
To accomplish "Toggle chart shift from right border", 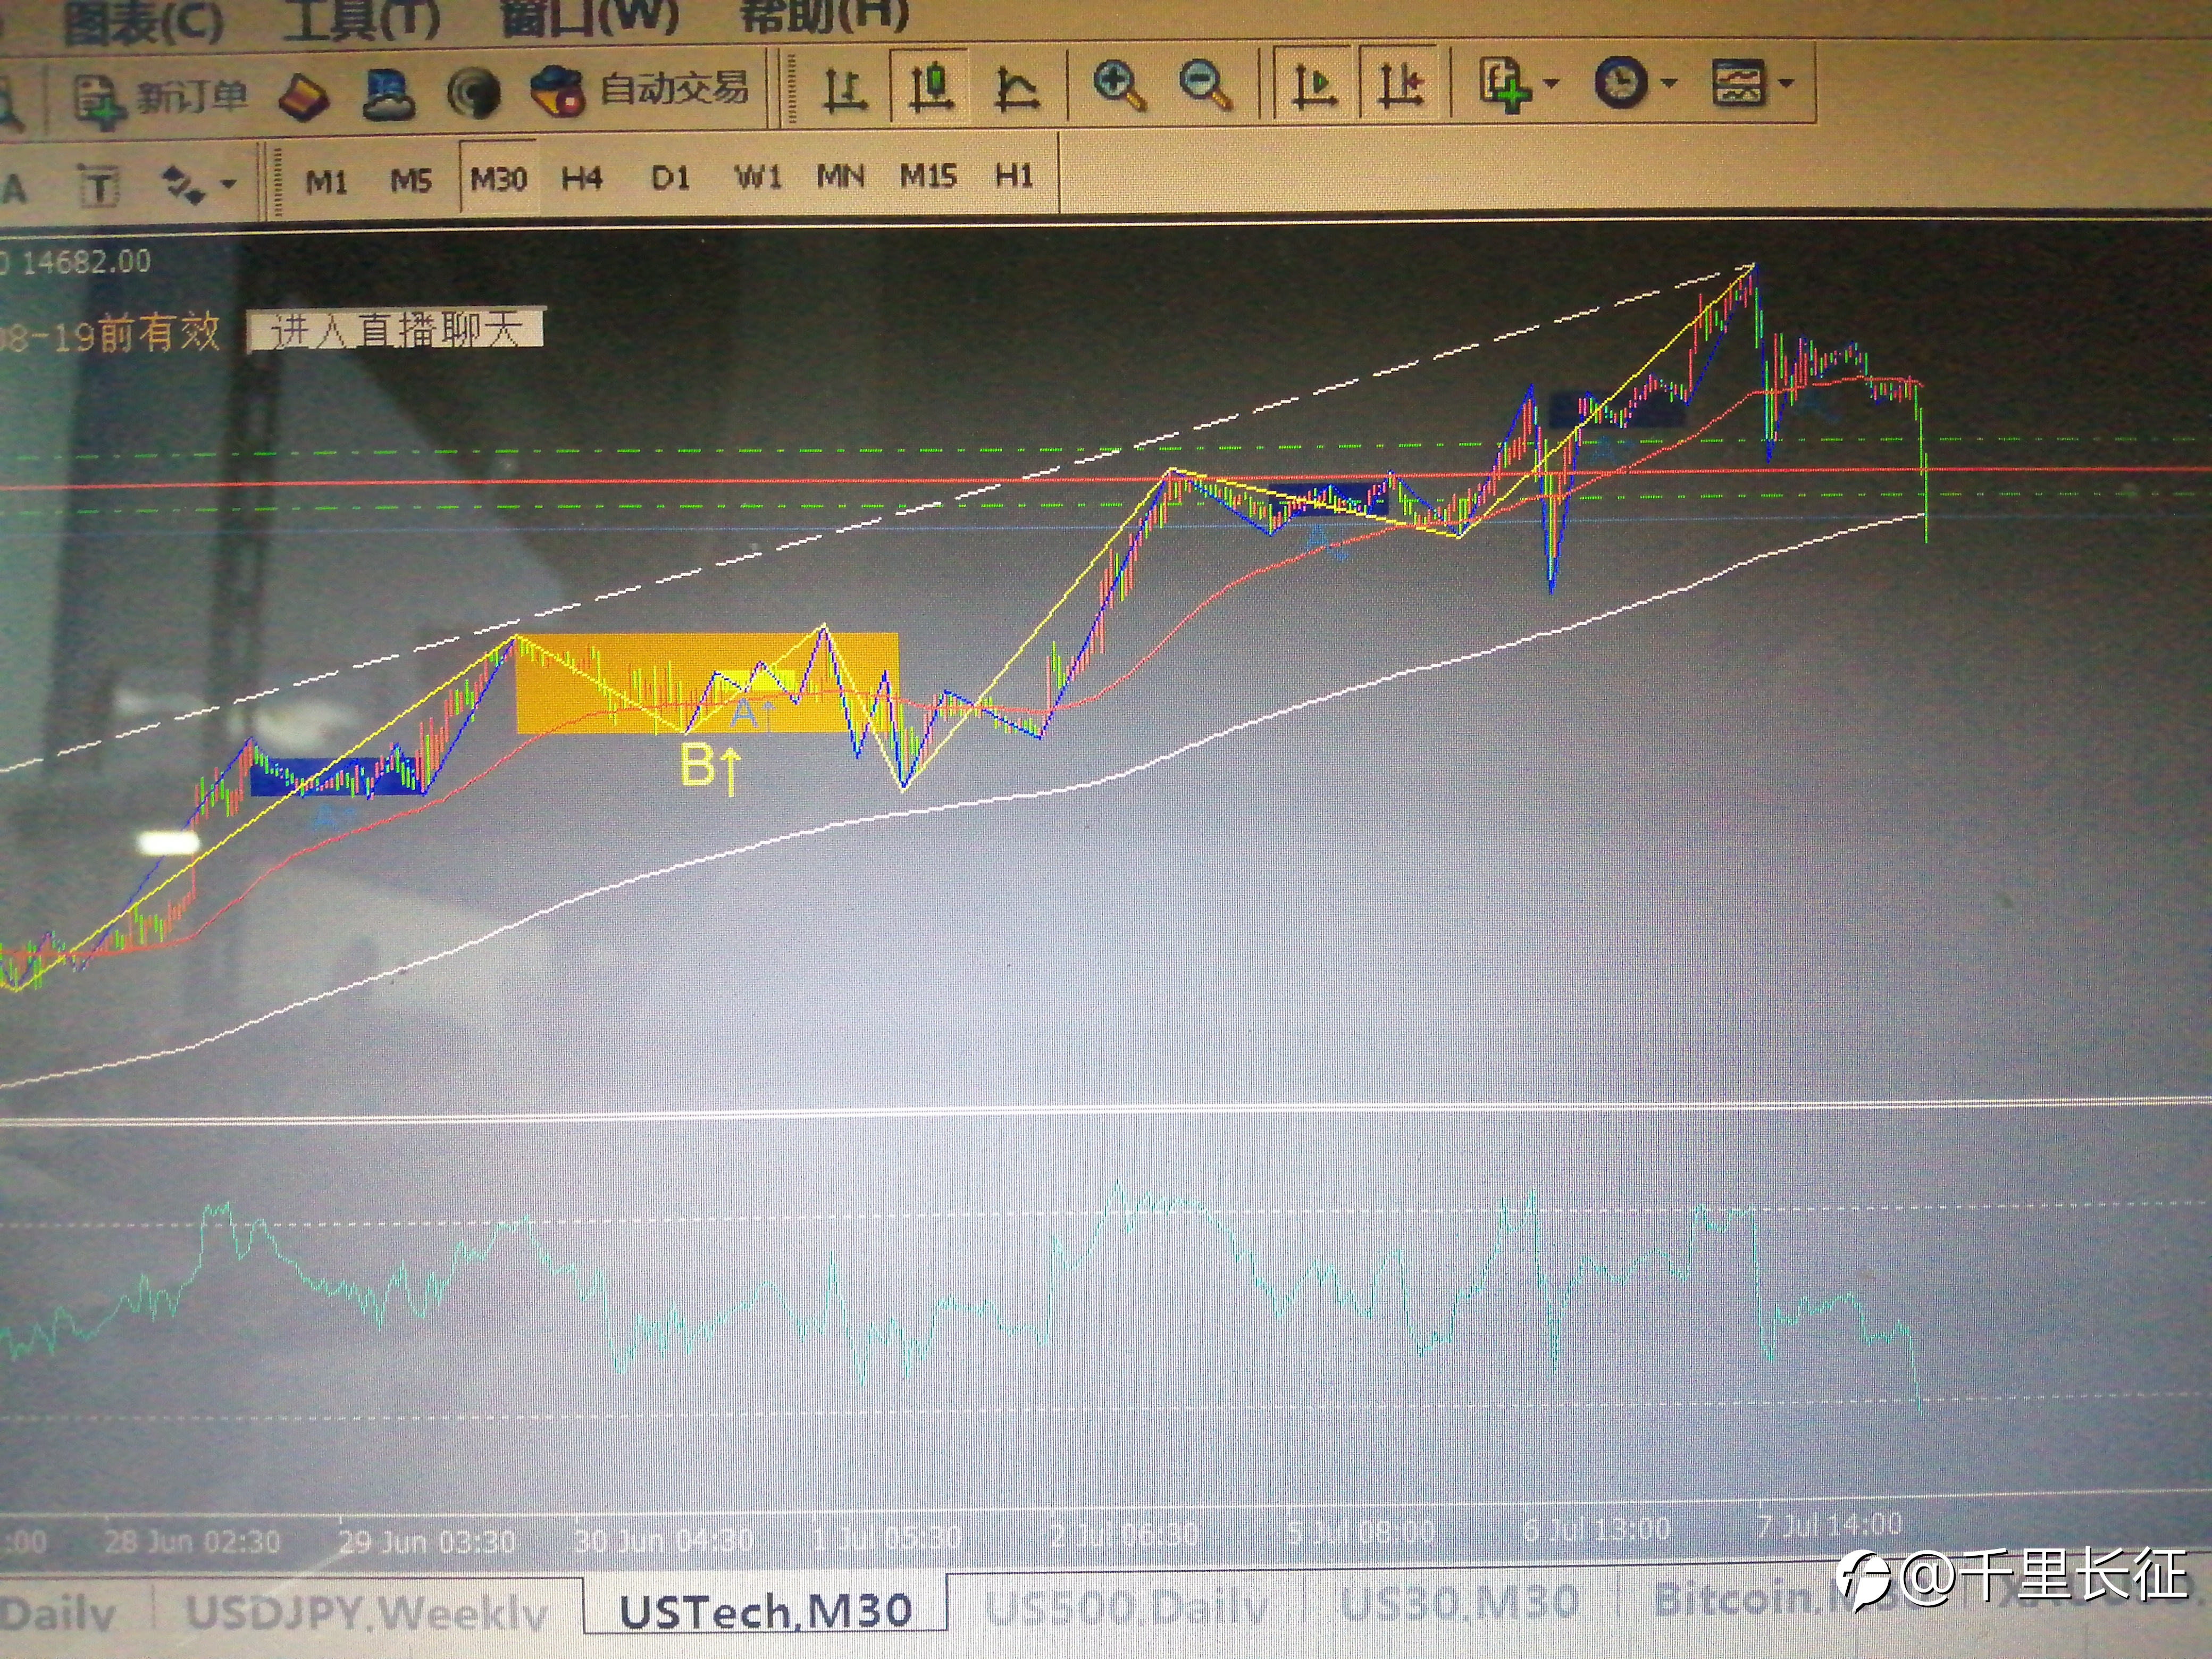I will (1400, 83).
